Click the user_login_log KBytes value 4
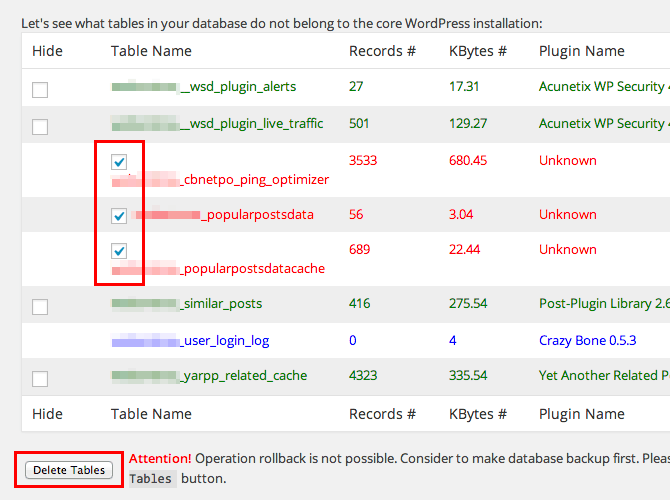The image size is (670, 500). coord(453,340)
